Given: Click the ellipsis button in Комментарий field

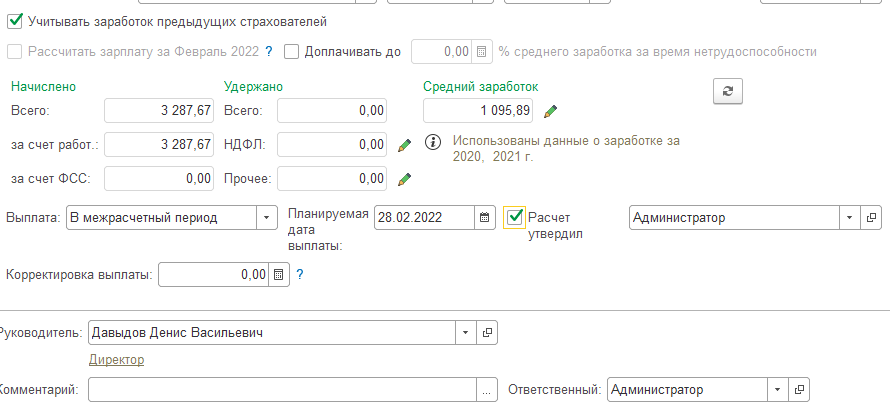Looking at the screenshot, I should point(487,389).
